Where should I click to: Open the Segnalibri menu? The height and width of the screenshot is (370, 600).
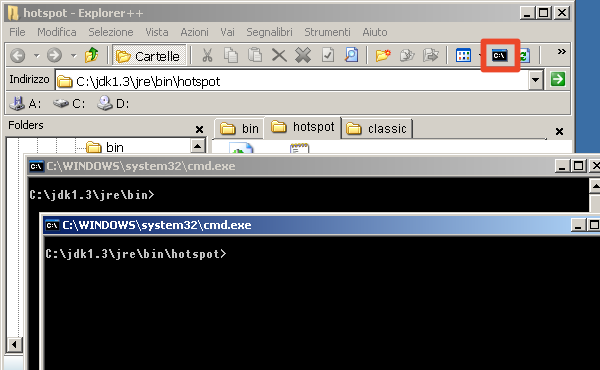(269, 32)
